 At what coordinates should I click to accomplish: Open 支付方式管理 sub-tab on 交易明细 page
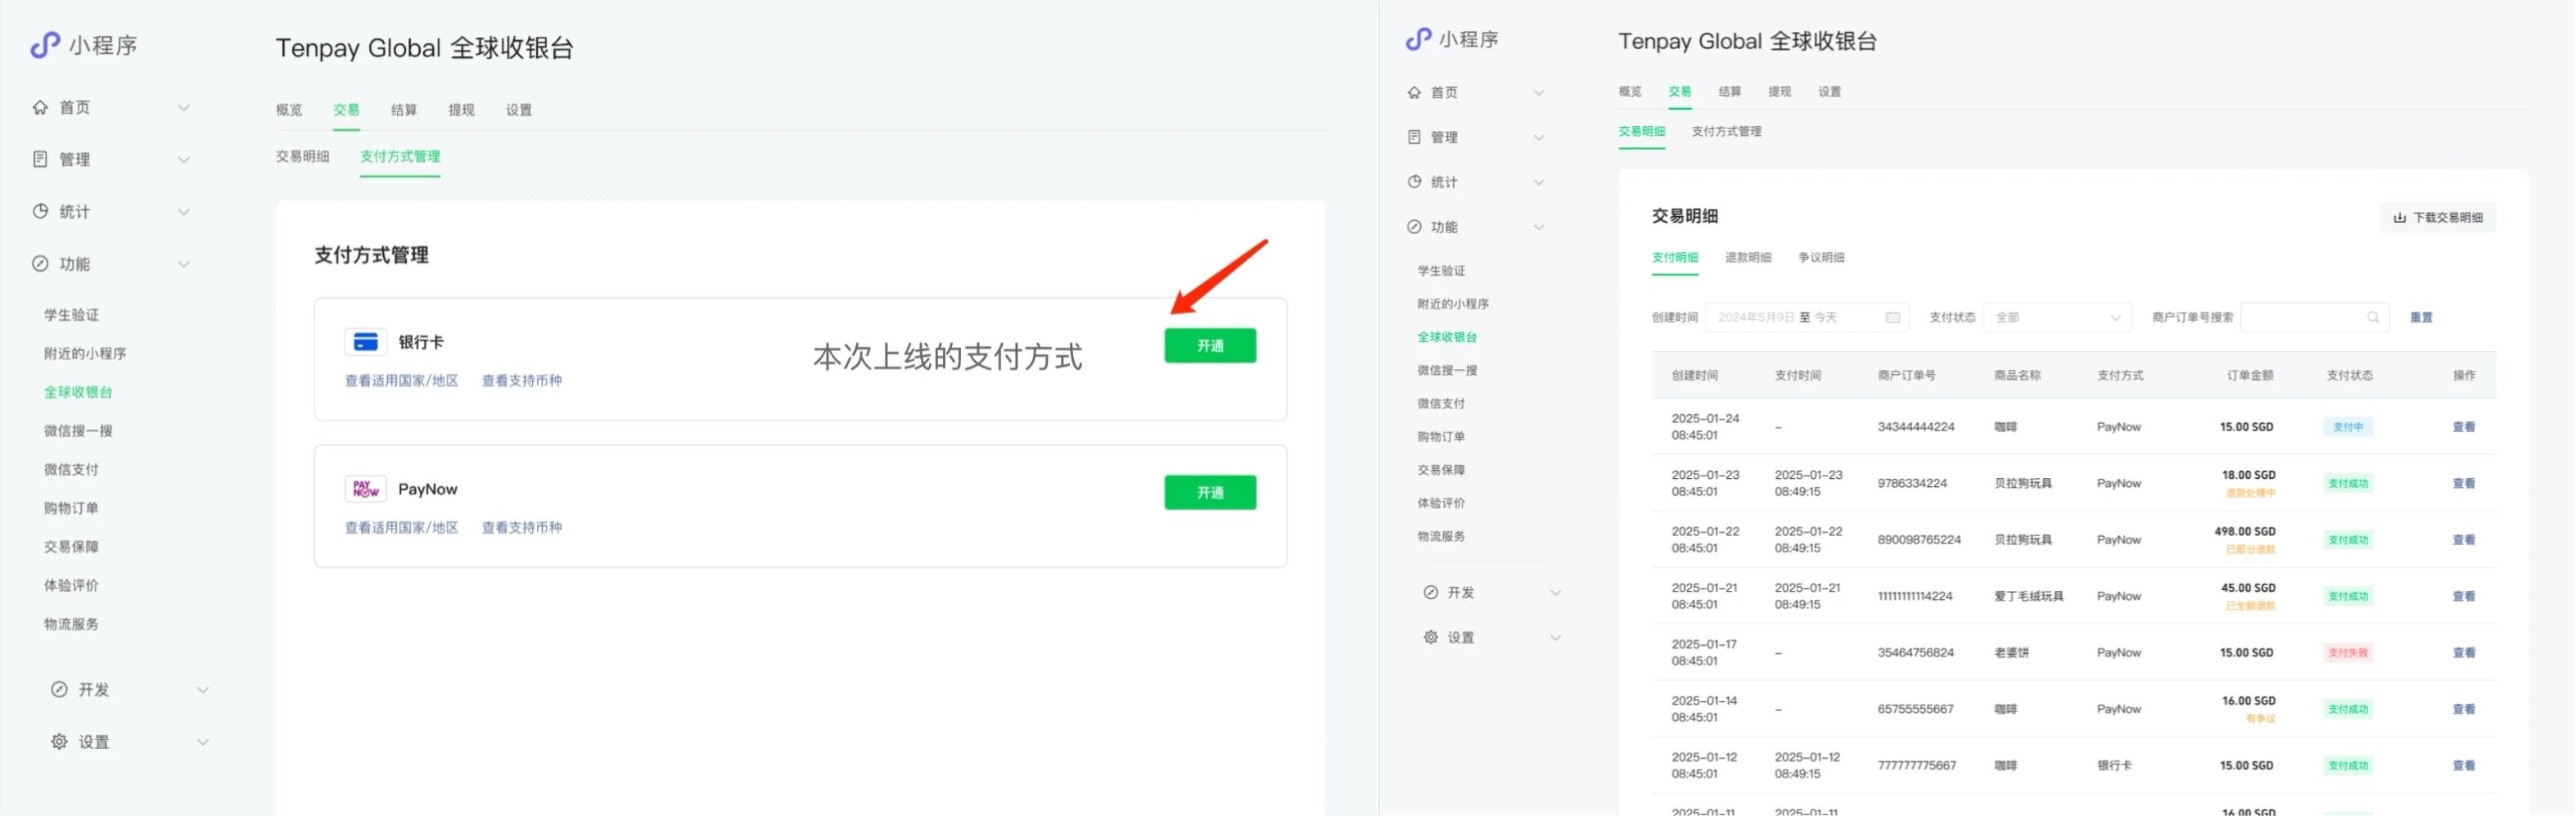pos(1726,131)
